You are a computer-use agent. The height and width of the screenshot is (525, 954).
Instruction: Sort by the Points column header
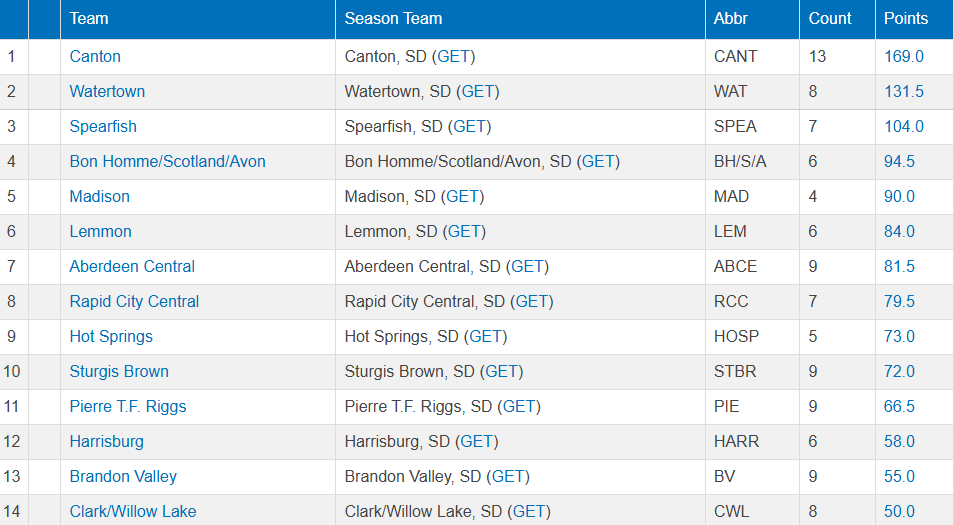pyautogui.click(x=906, y=19)
